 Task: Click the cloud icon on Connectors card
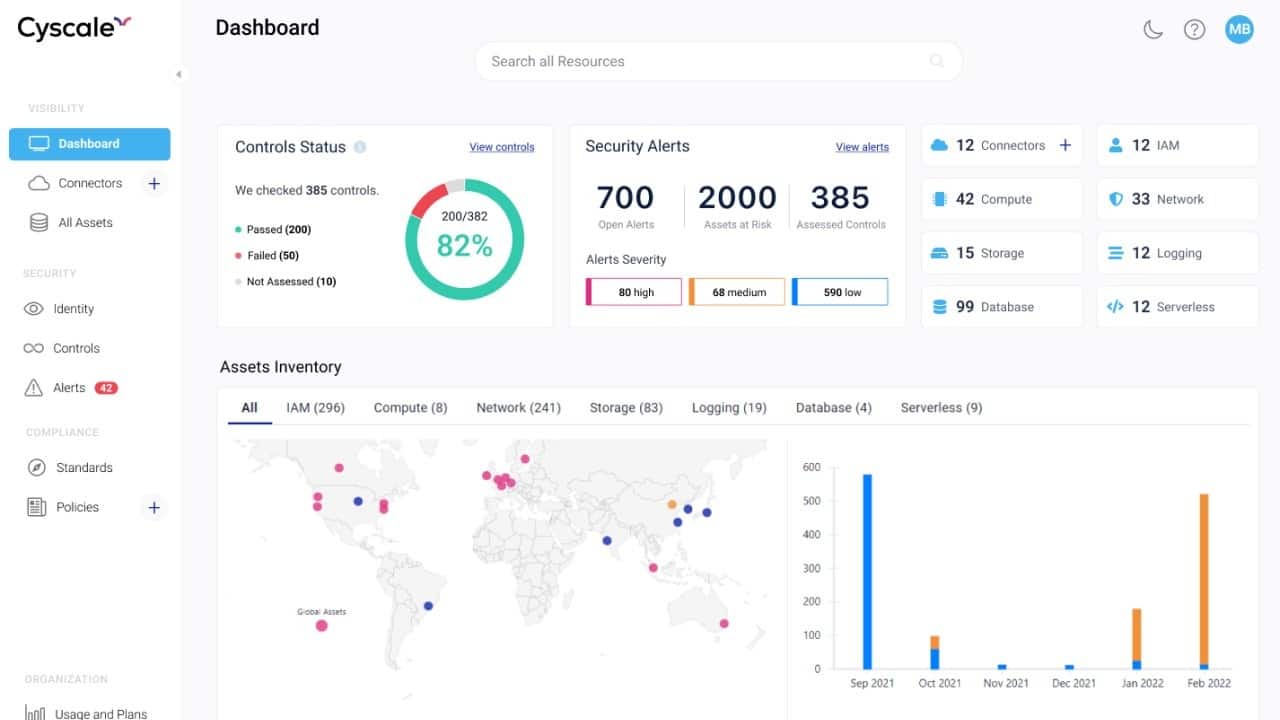tap(939, 146)
